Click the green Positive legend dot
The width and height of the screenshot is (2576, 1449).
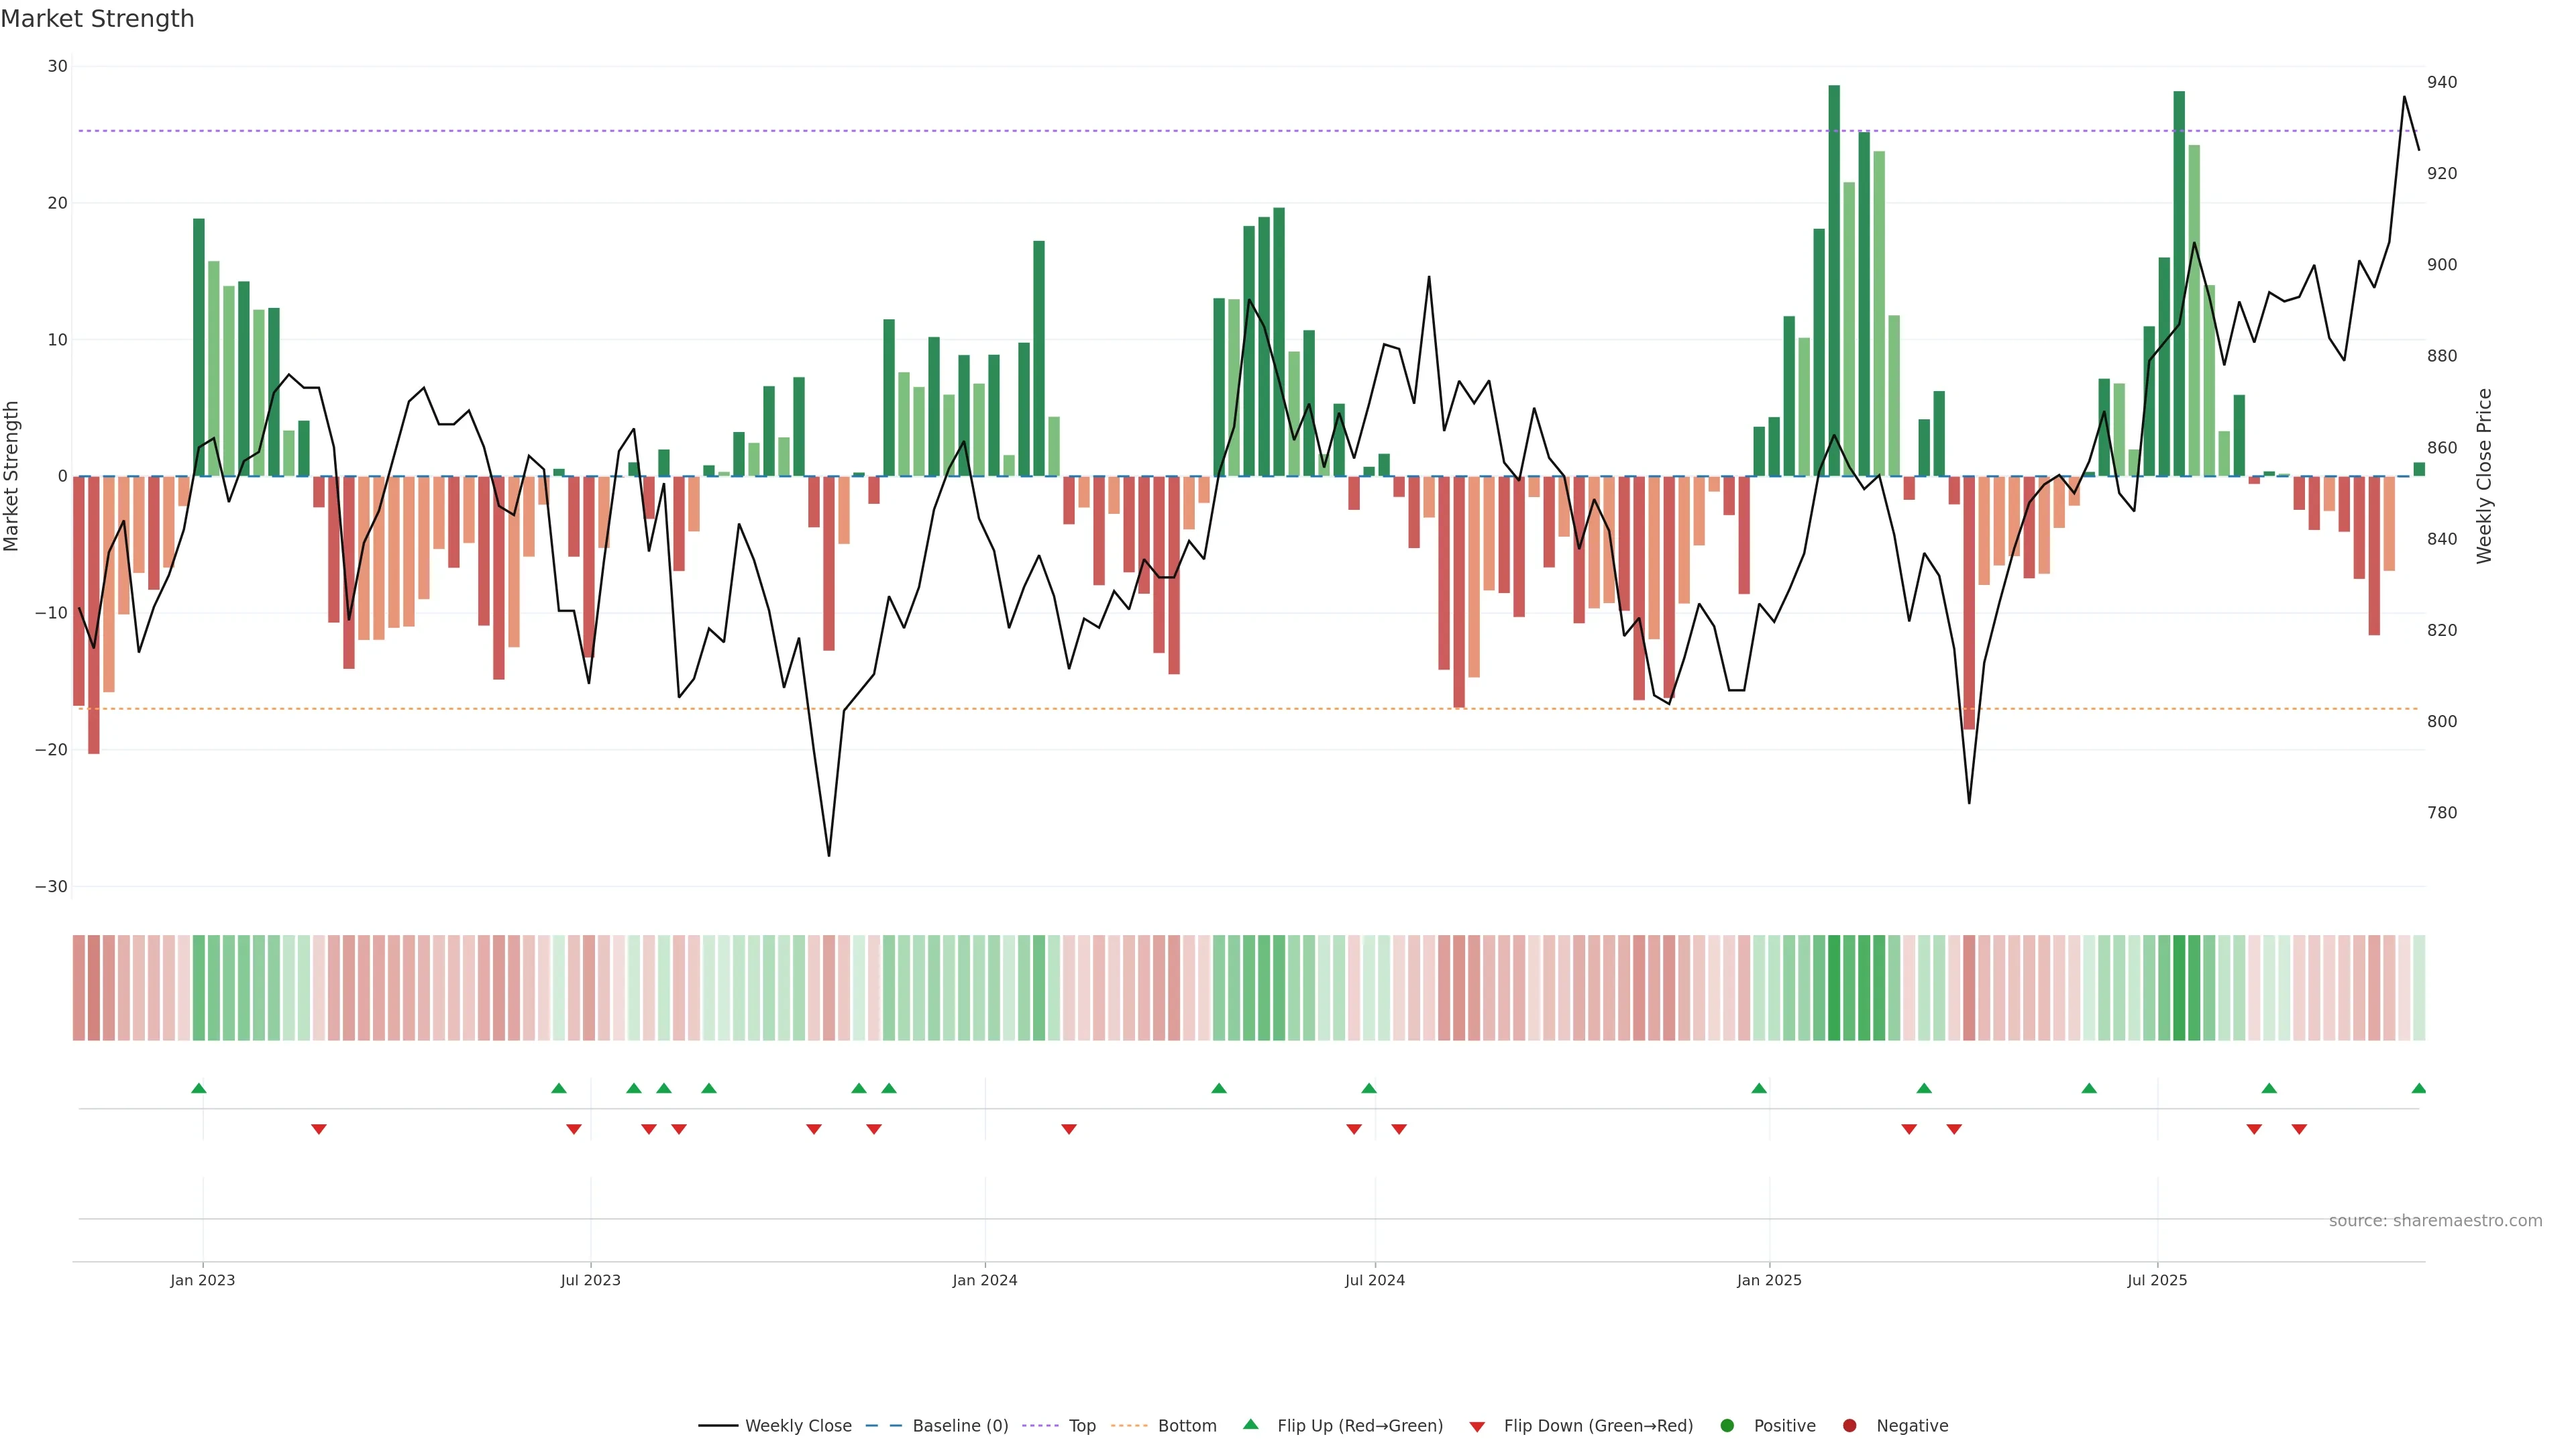1727,1425
